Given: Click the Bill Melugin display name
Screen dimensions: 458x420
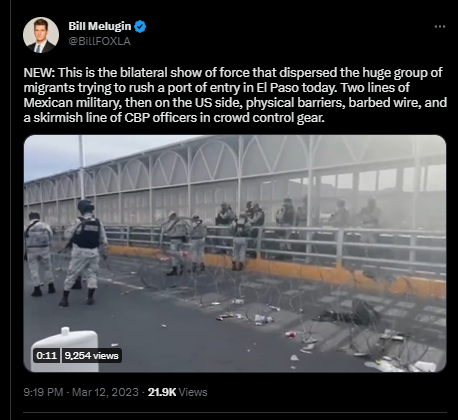Looking at the screenshot, I should [x=100, y=26].
